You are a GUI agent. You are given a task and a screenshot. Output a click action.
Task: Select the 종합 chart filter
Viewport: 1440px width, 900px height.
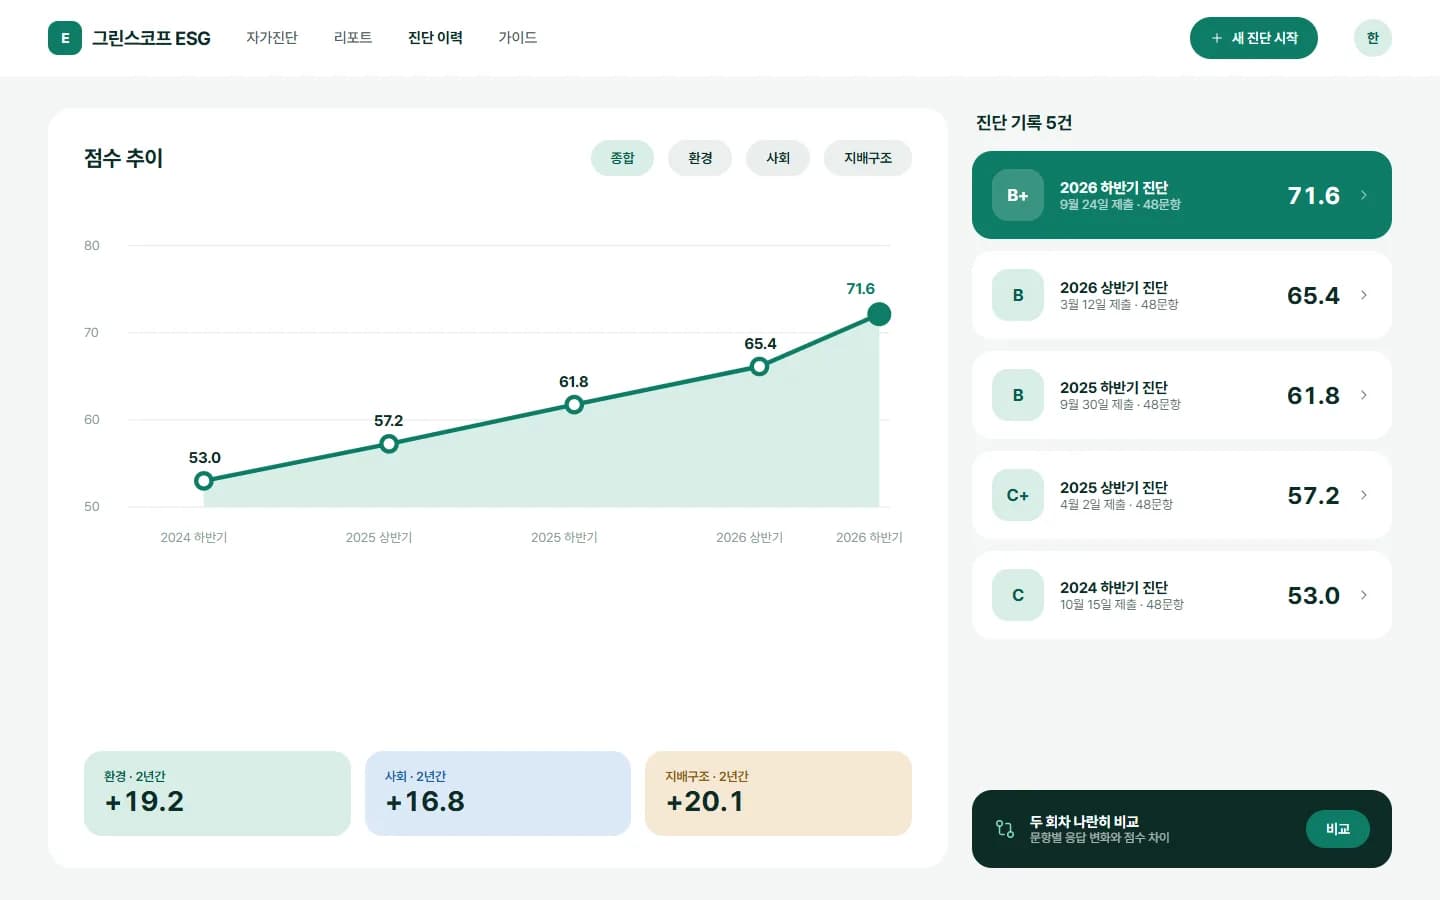622,158
